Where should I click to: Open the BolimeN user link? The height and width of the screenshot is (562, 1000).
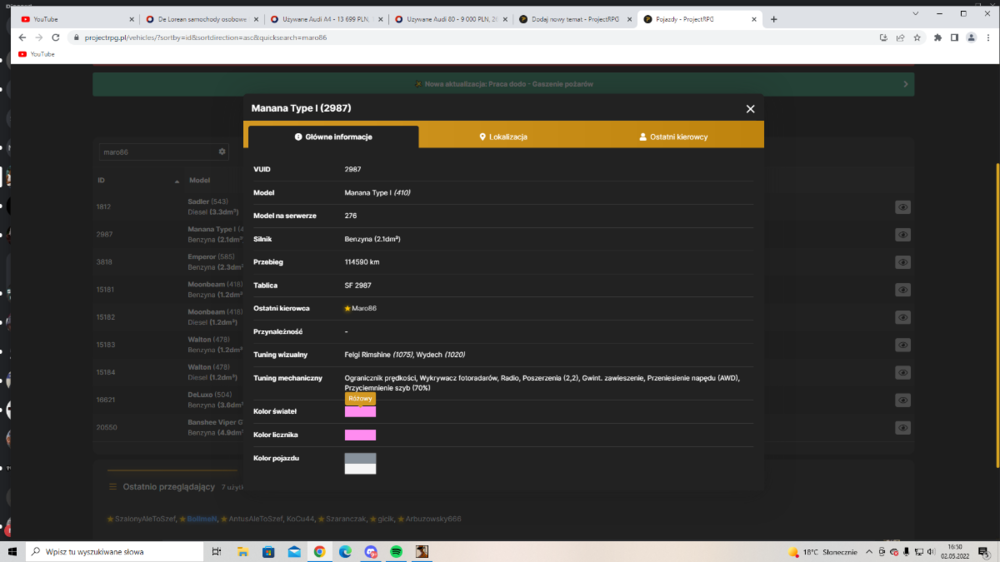click(x=202, y=519)
